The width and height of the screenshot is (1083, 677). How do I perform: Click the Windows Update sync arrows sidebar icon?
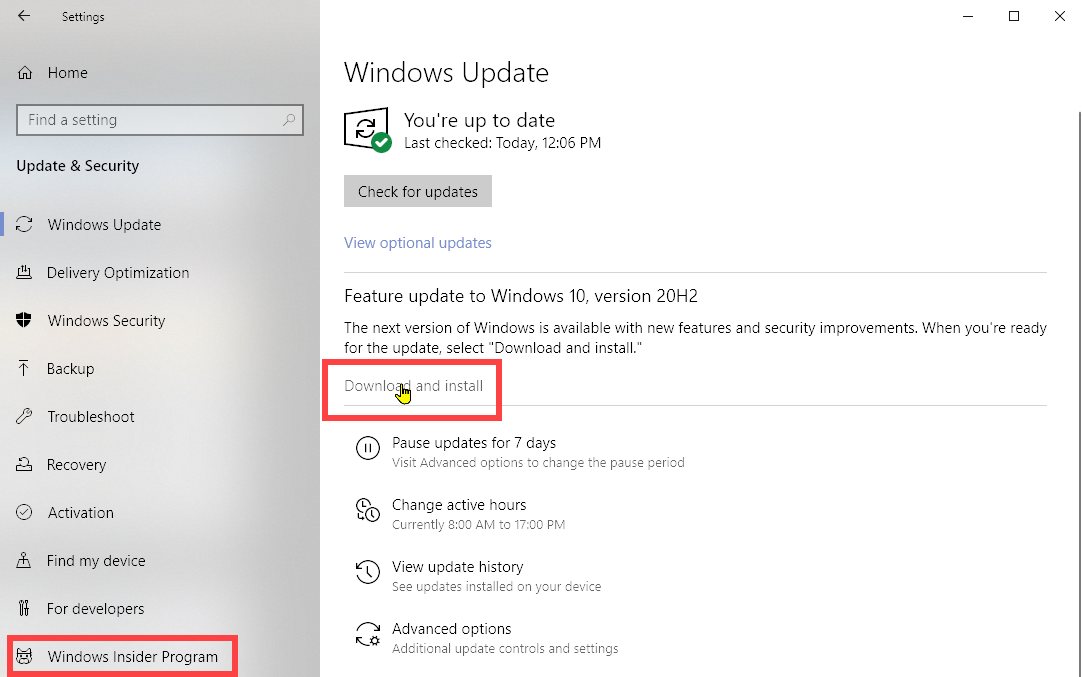24,225
